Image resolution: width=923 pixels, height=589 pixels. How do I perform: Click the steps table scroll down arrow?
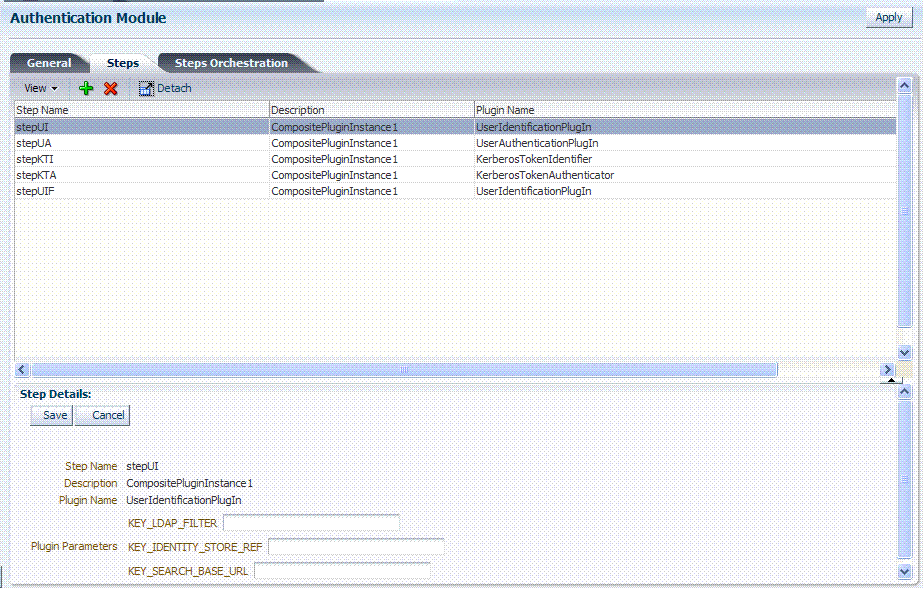(905, 352)
